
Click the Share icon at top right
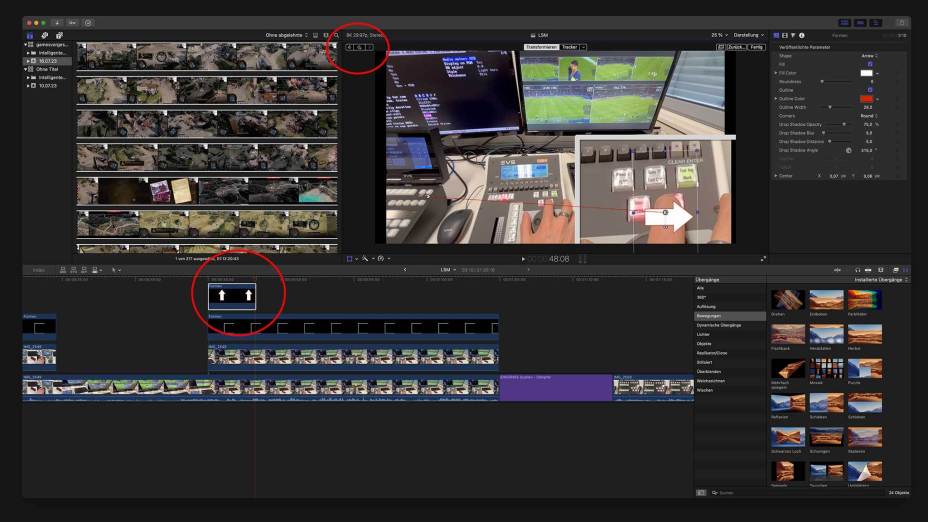click(901, 22)
